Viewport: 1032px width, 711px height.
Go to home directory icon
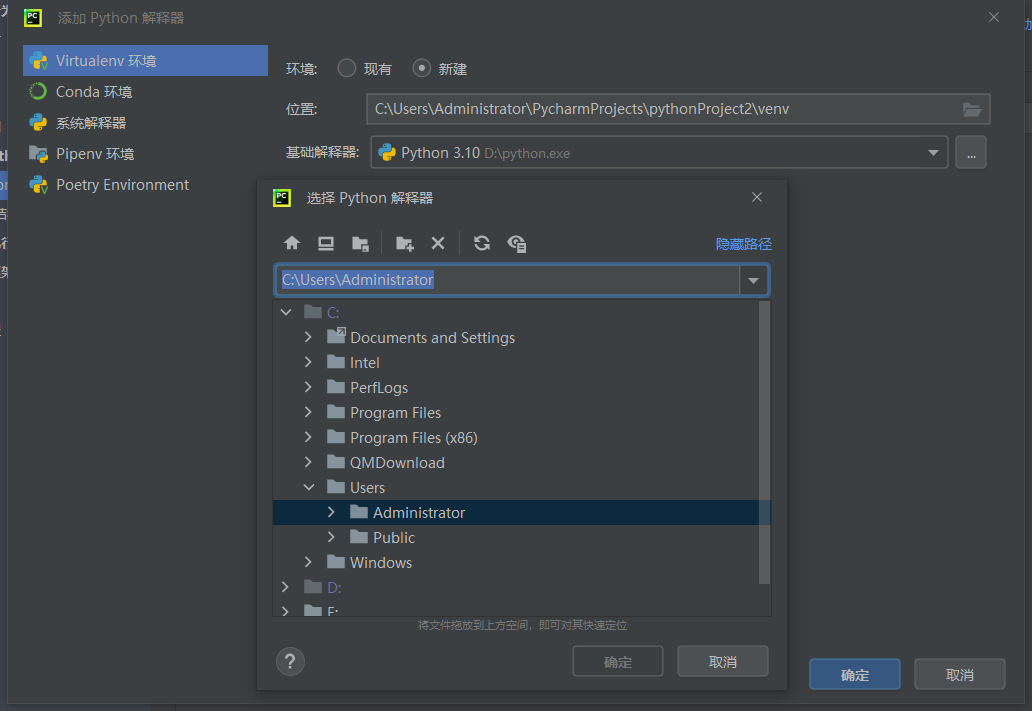[x=292, y=243]
